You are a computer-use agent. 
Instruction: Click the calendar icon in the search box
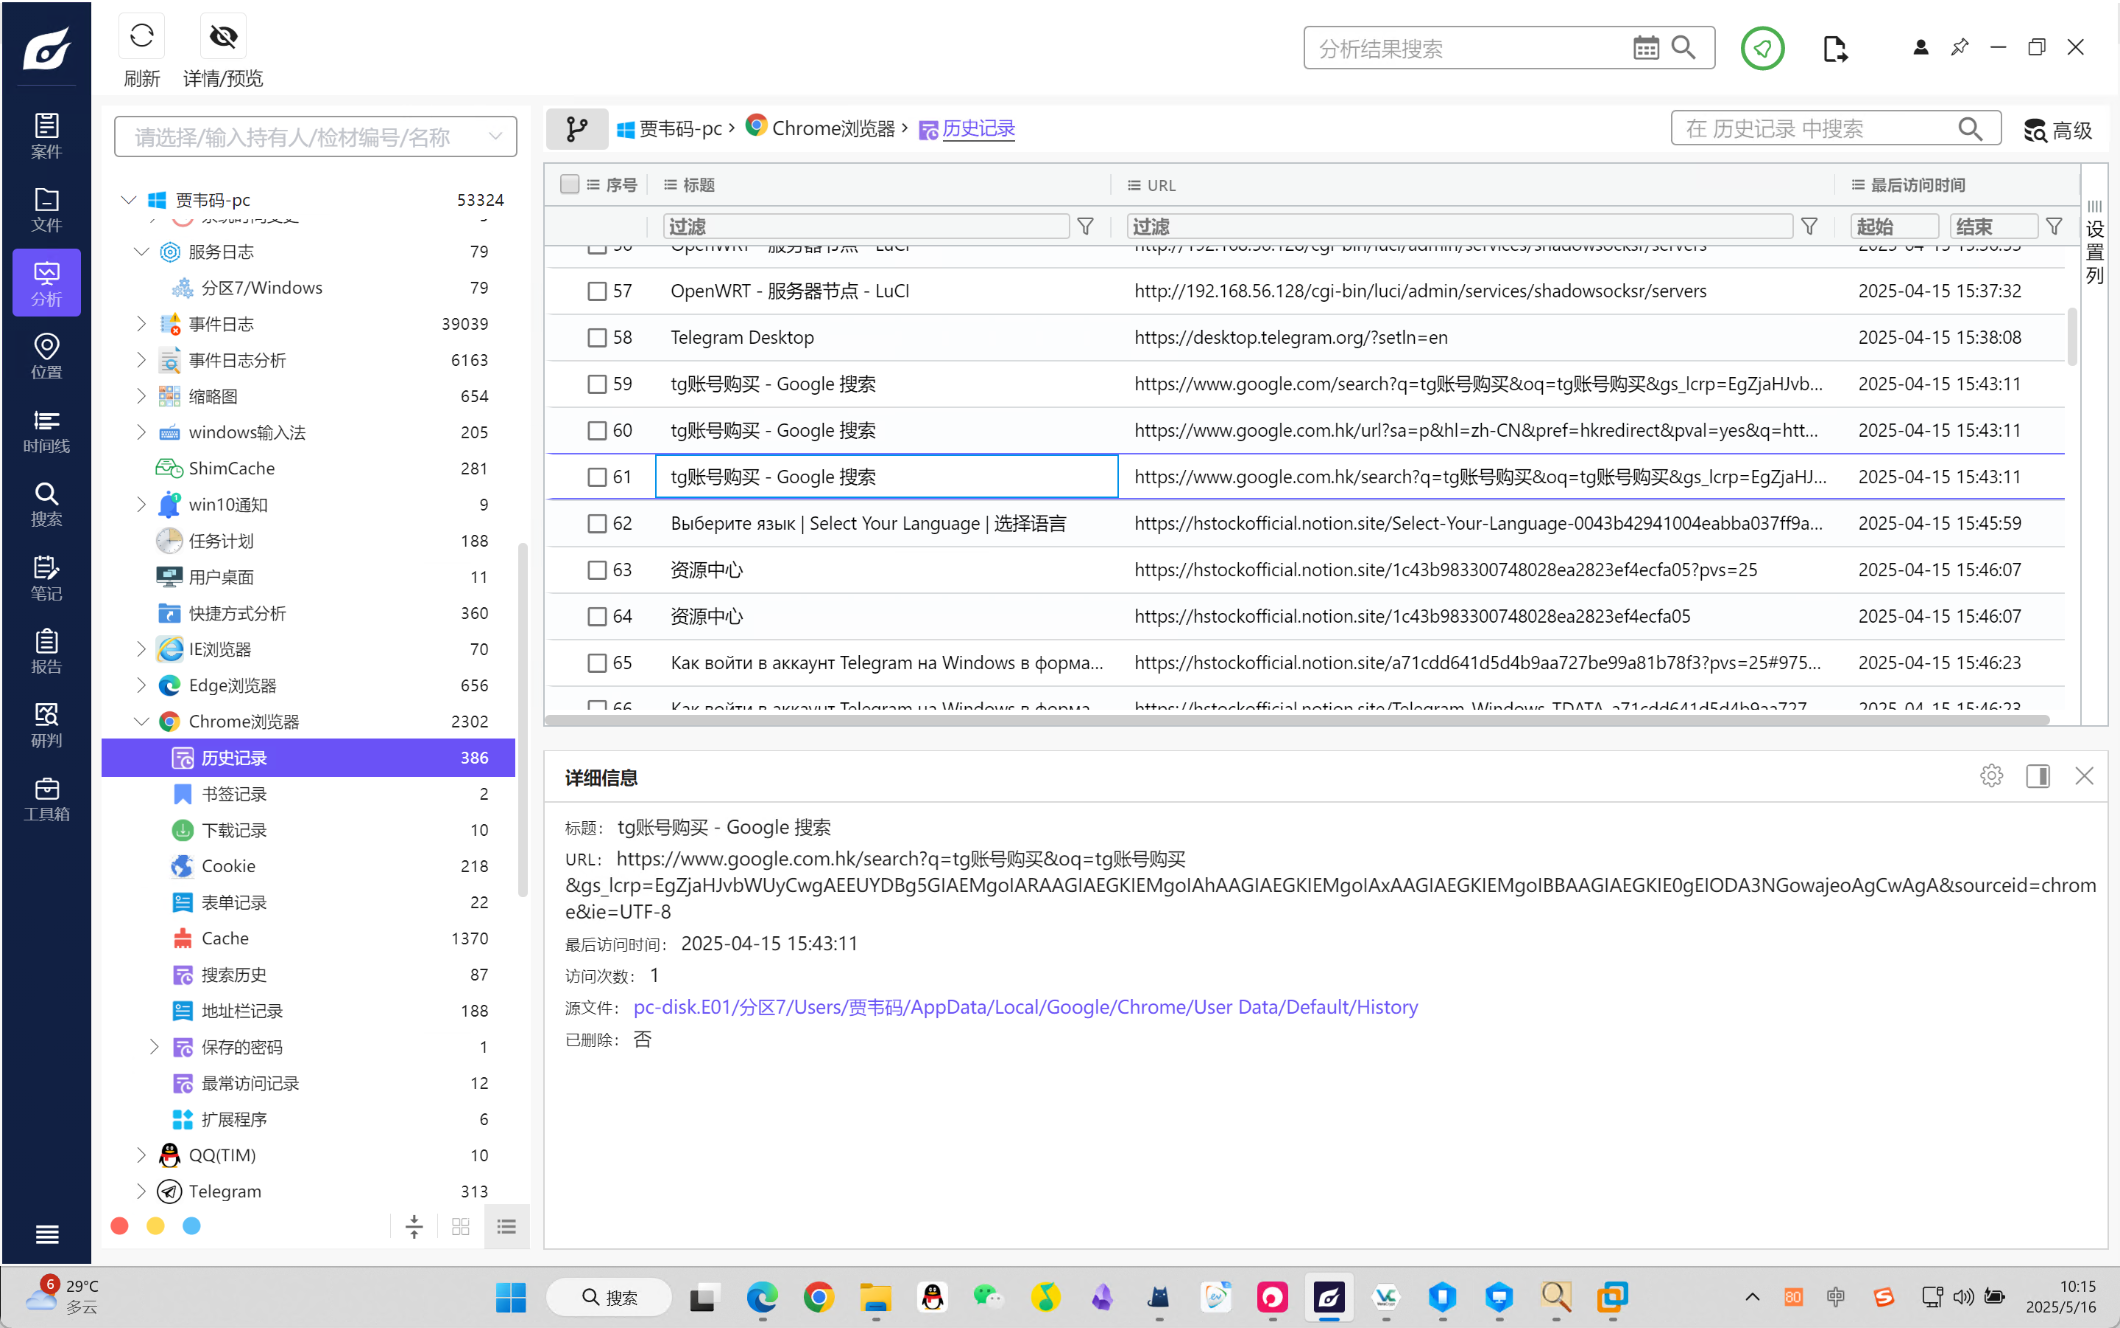pos(1645,48)
